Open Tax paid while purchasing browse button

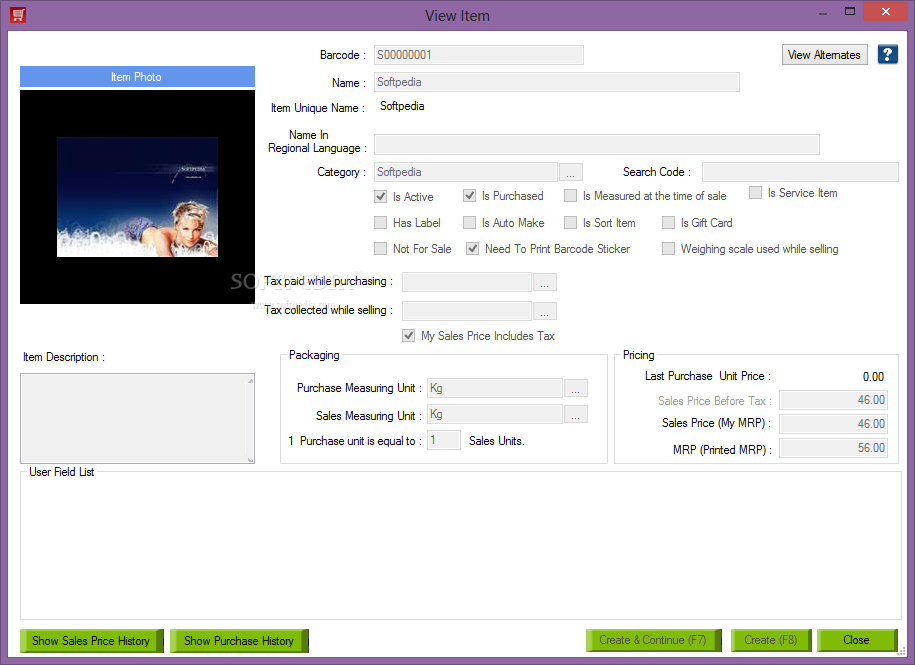click(544, 282)
